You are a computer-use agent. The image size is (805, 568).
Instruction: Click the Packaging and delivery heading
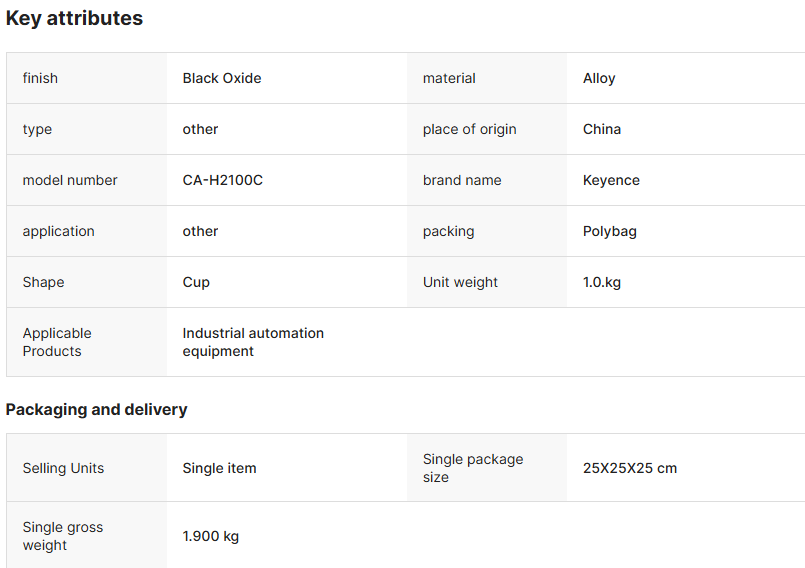click(96, 409)
